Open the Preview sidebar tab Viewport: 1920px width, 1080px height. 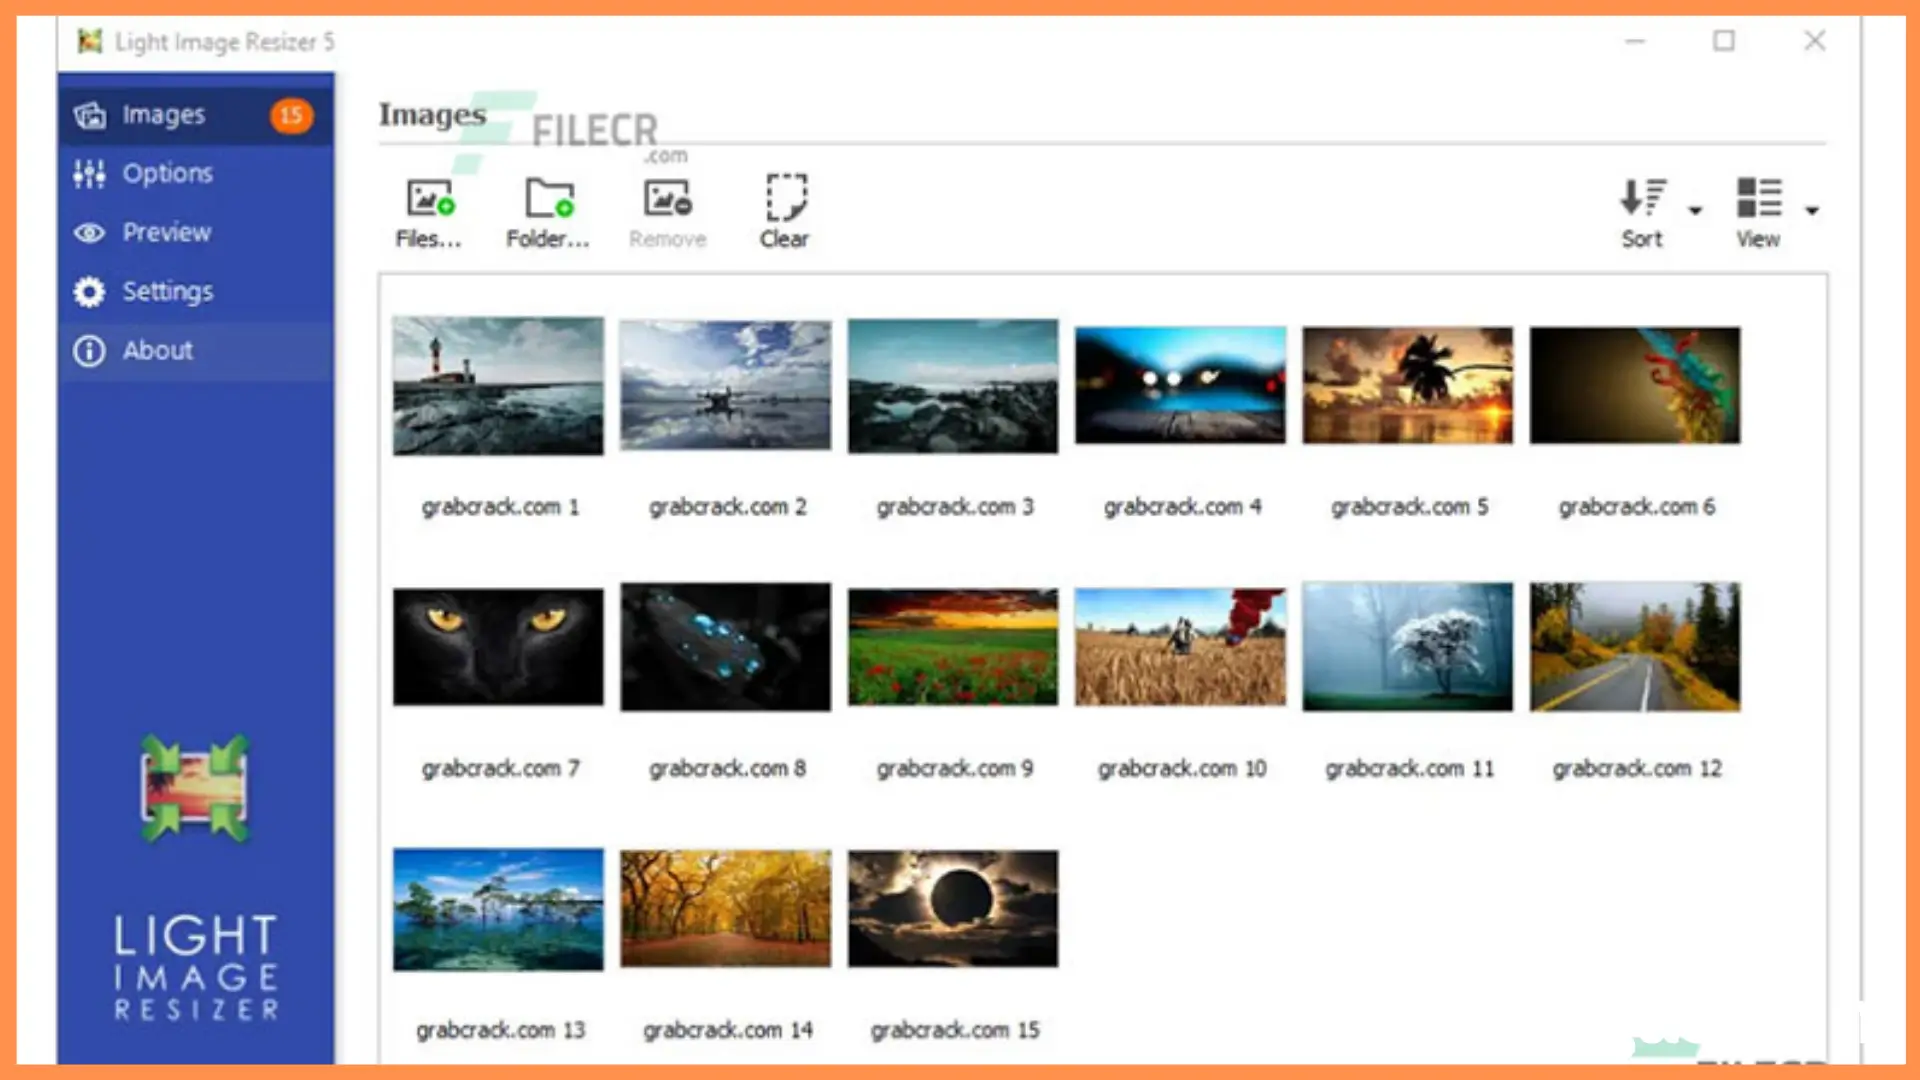tap(196, 233)
